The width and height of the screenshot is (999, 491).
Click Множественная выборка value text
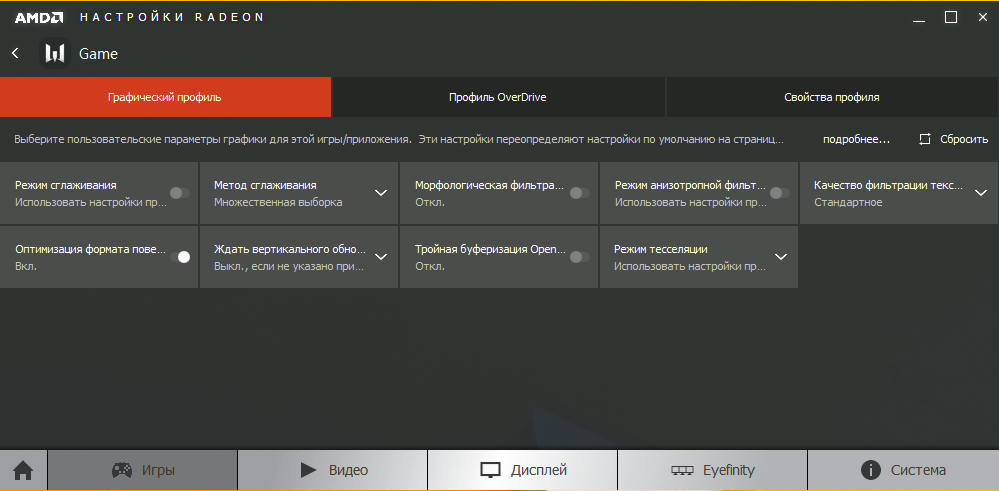coord(278,203)
